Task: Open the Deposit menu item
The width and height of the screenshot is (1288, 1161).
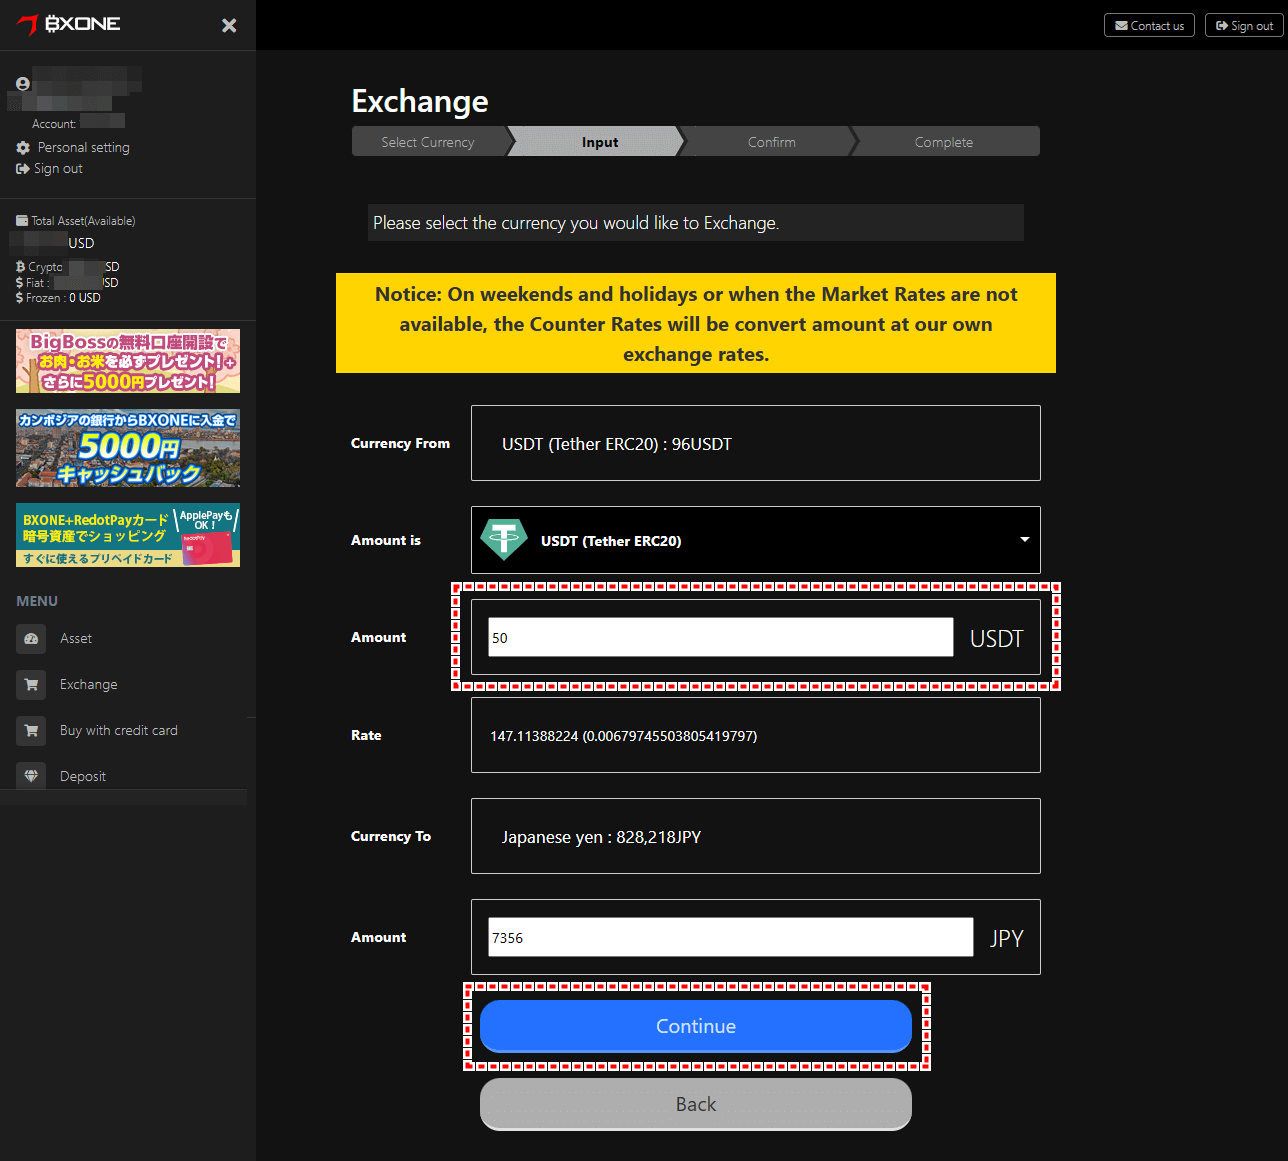Action: (x=83, y=776)
